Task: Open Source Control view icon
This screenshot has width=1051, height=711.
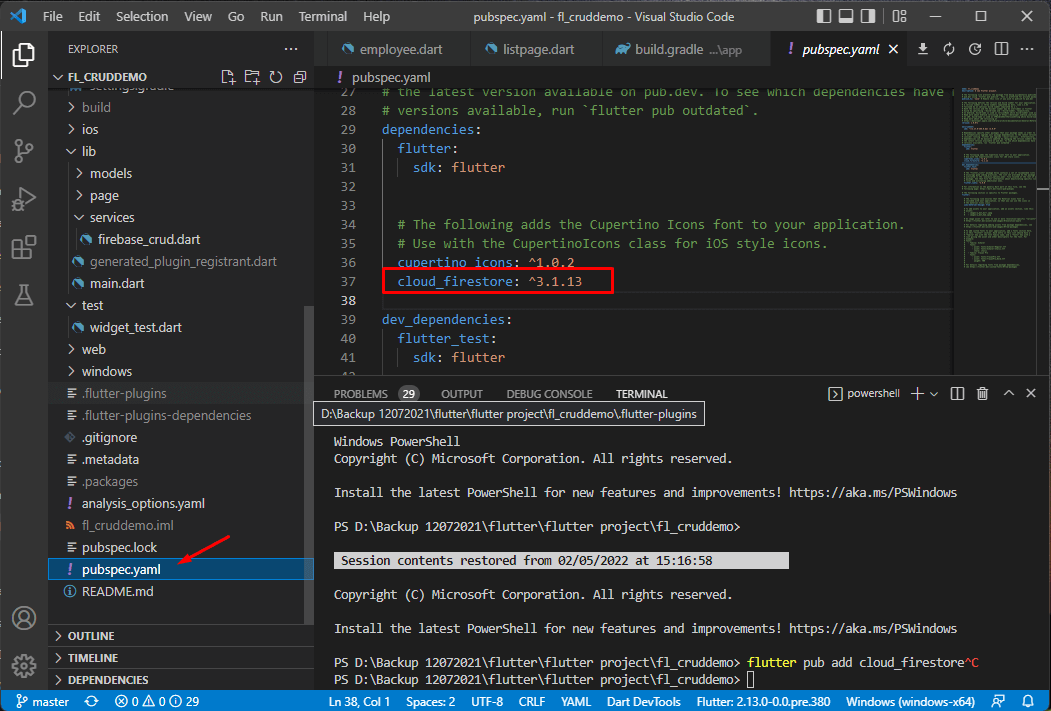Action: click(23, 151)
